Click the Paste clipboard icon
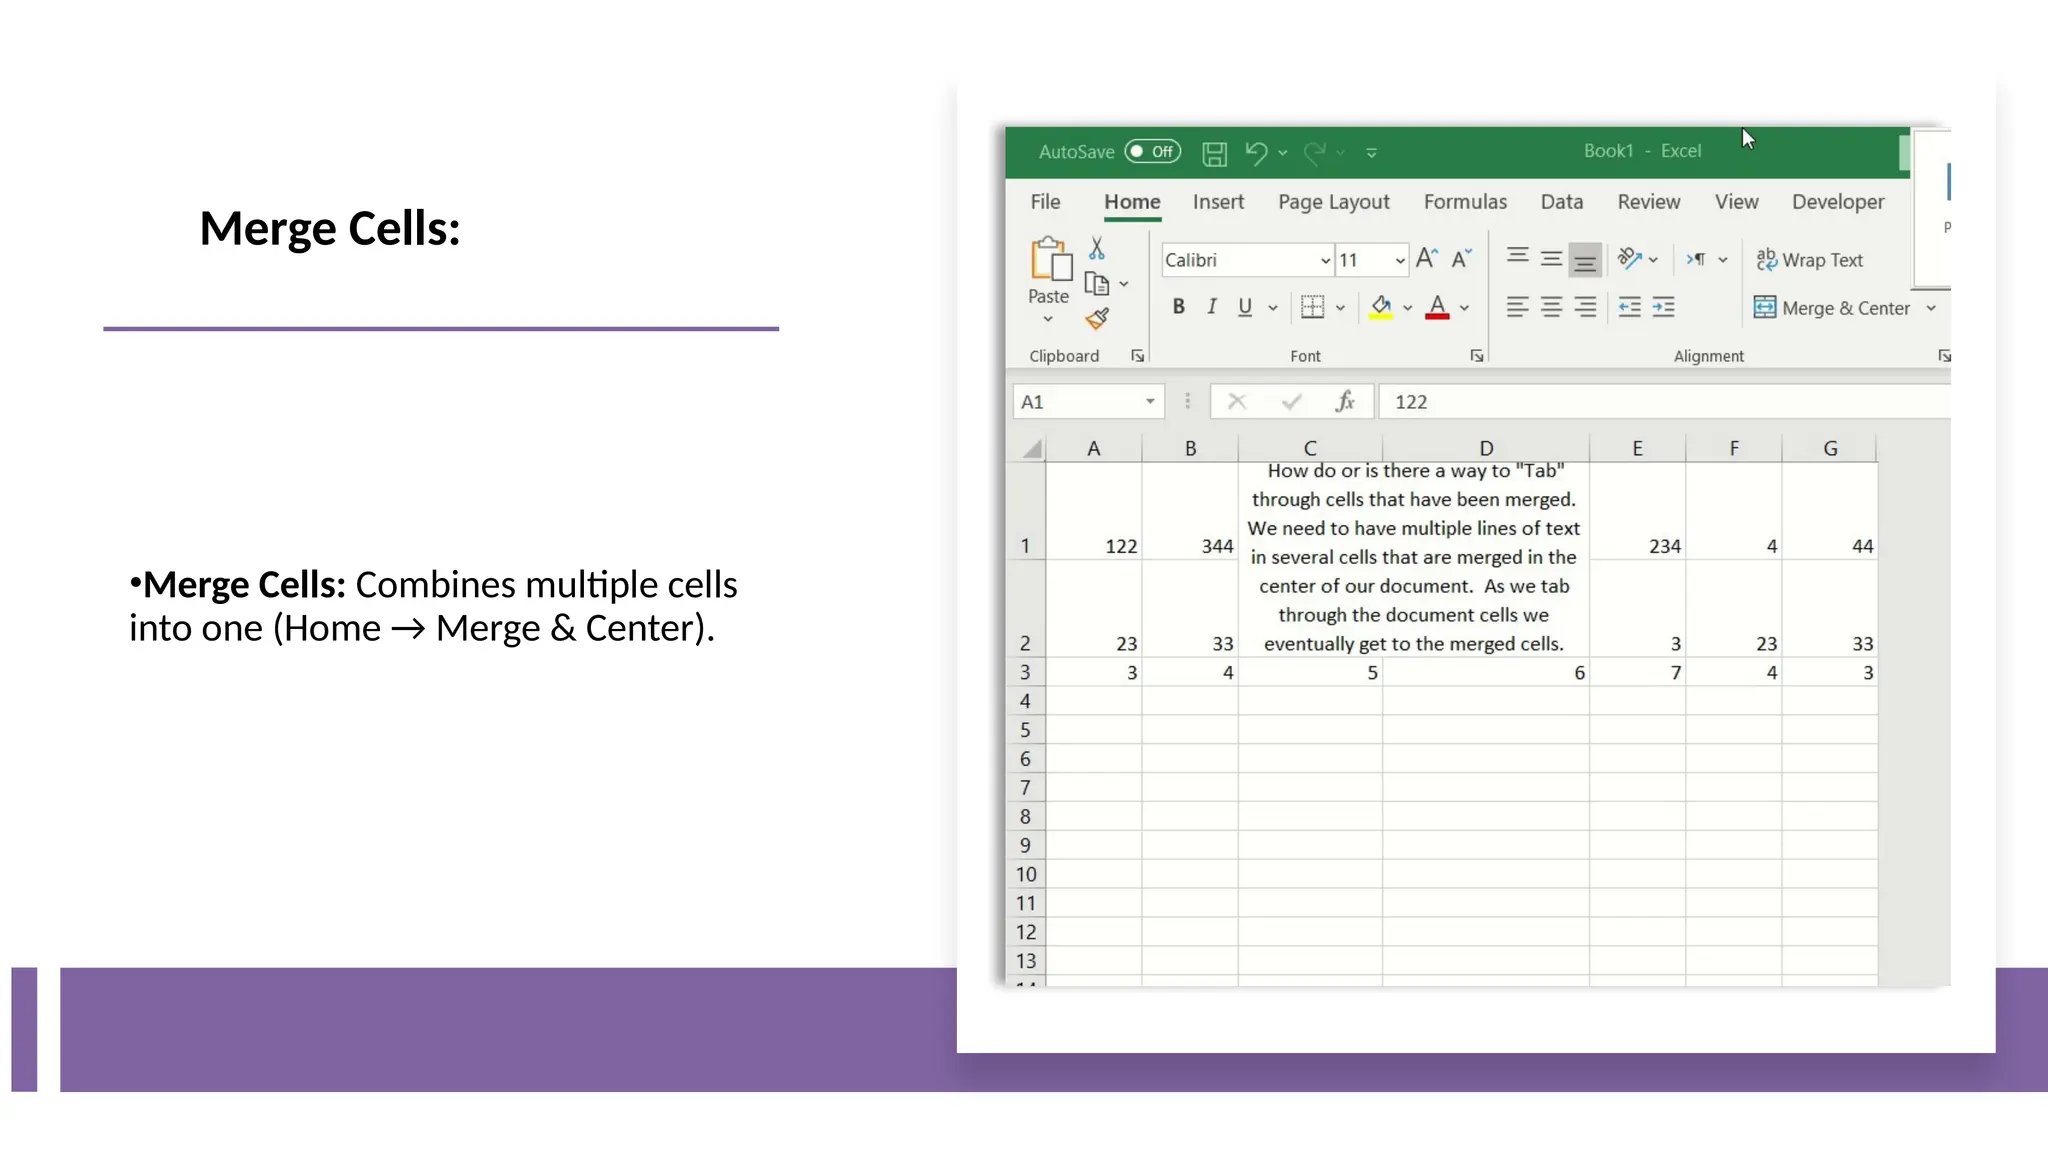This screenshot has height=1152, width=2048. [1049, 259]
